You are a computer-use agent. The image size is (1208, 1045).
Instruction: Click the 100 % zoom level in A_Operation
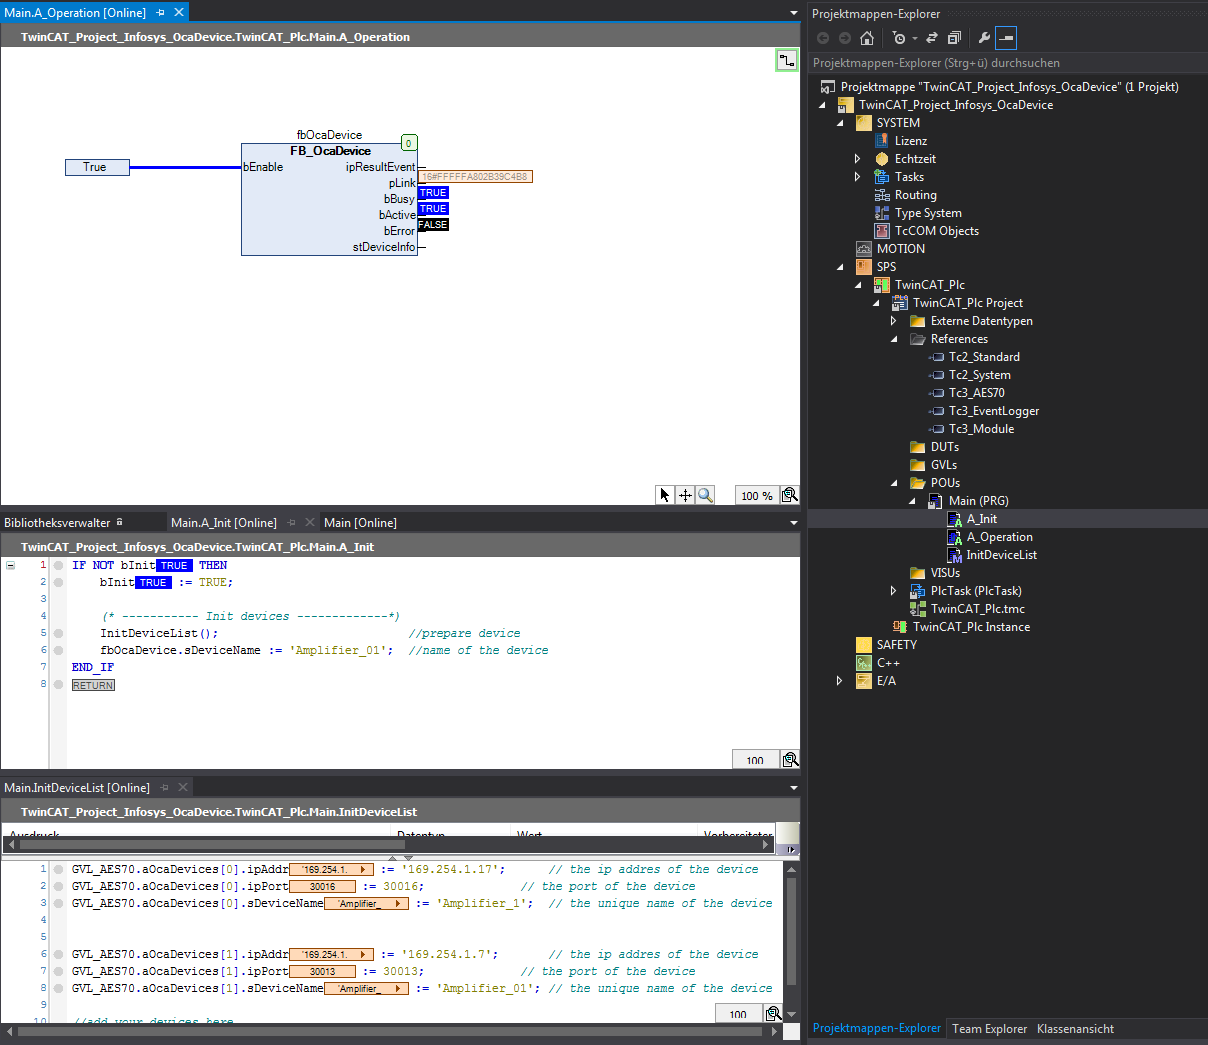point(757,495)
